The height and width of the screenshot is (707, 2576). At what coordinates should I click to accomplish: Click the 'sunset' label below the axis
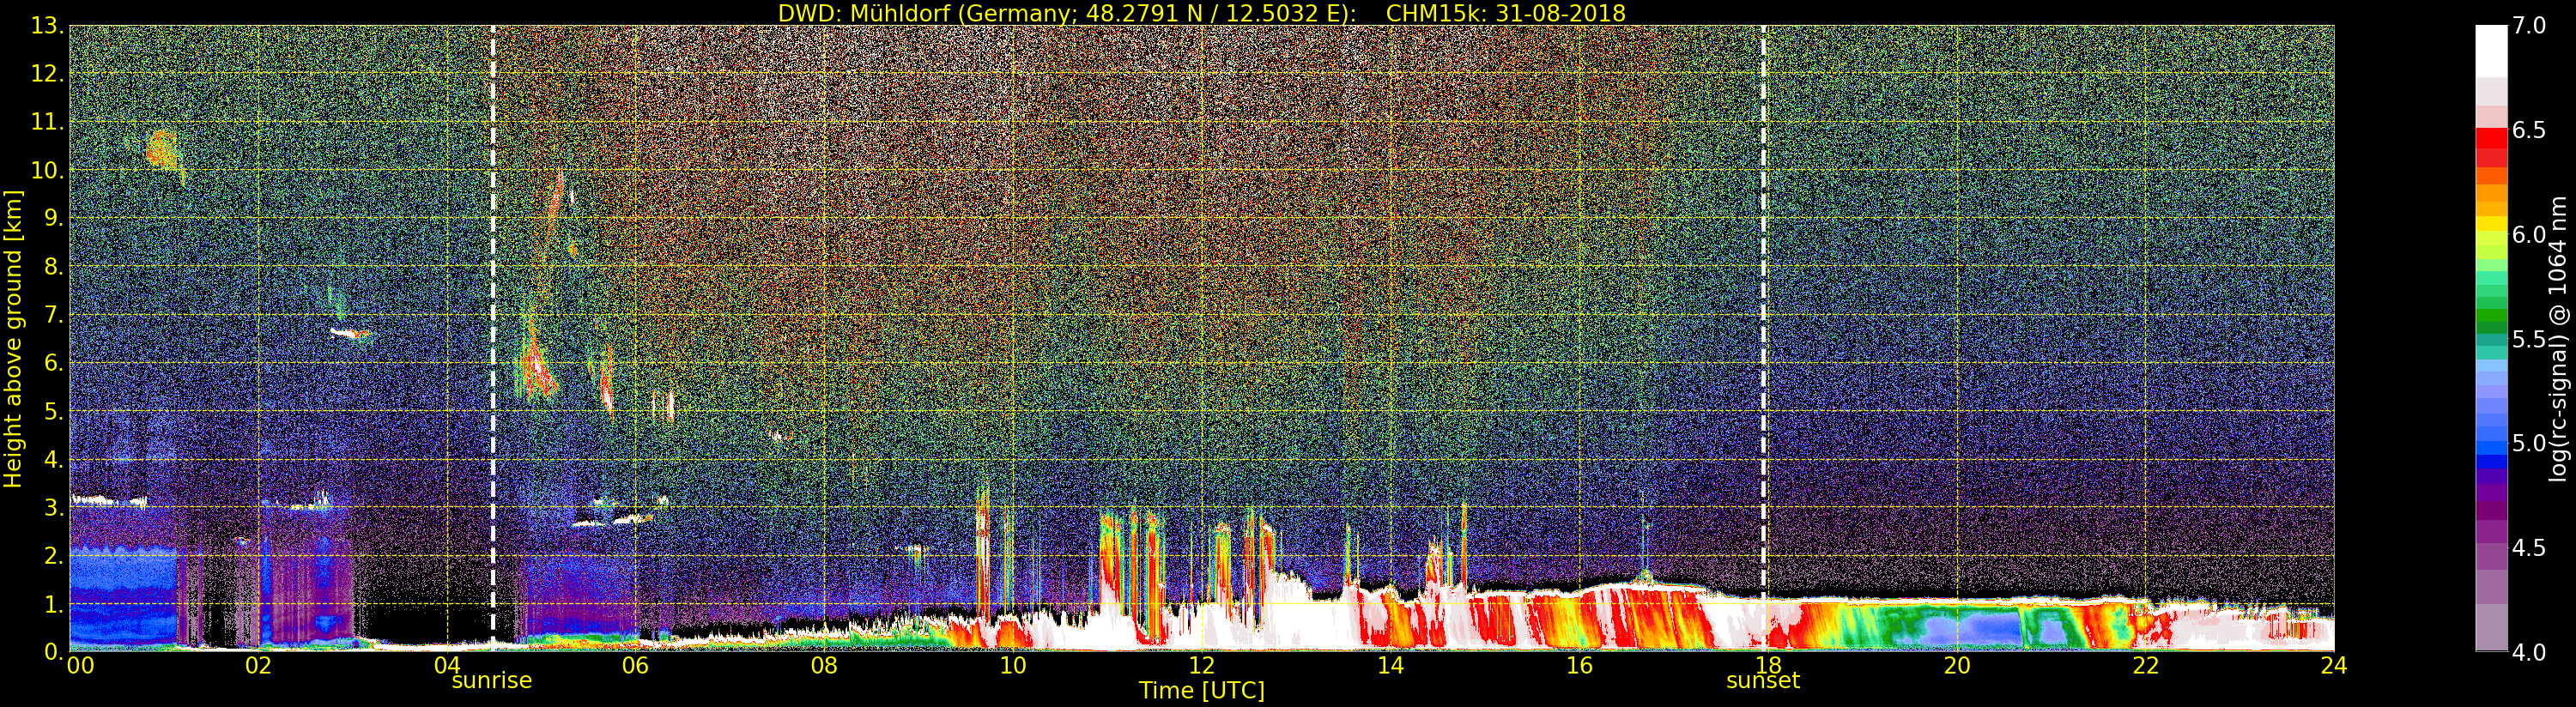click(1762, 681)
